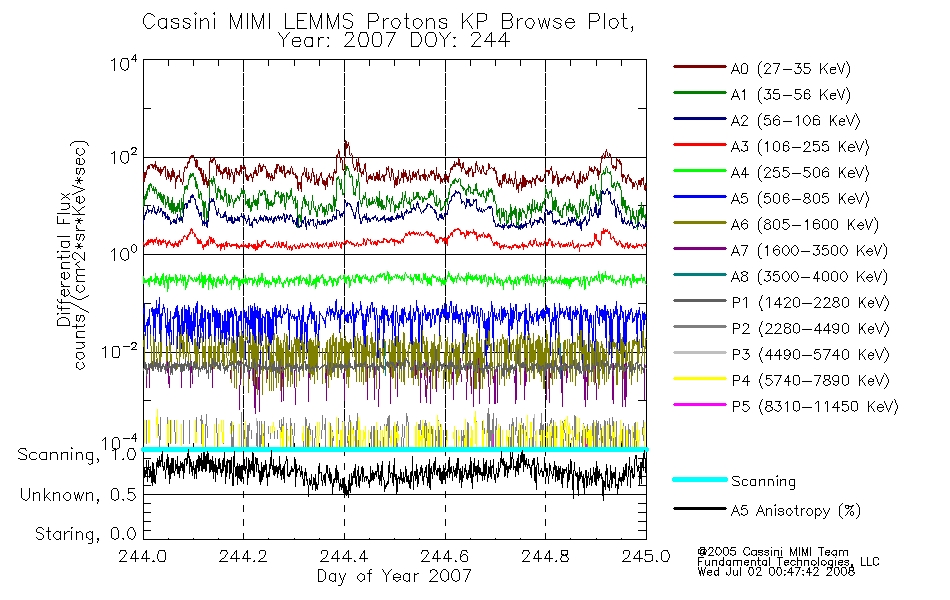Click the cyan Scanning legend line
This screenshot has height=600, width=950.
click(x=700, y=479)
